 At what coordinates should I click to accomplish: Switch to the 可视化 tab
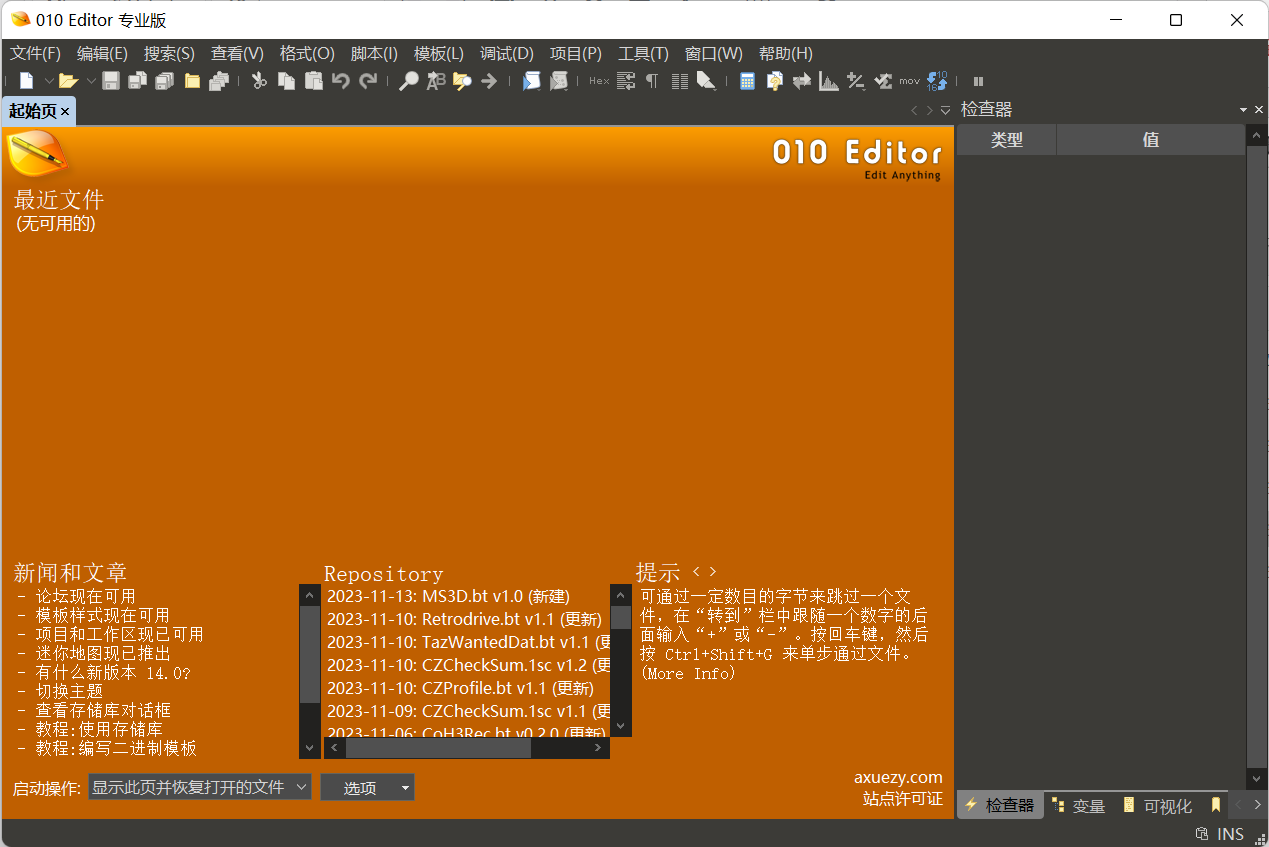tap(1157, 805)
